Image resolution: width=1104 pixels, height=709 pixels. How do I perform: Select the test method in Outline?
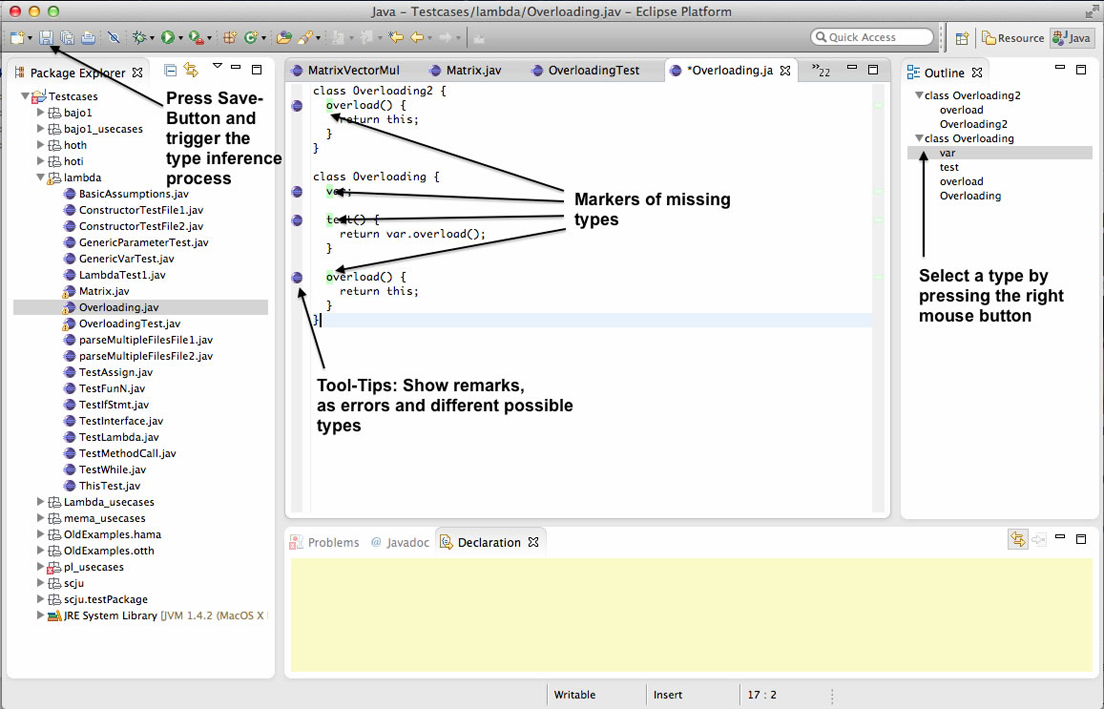click(949, 168)
